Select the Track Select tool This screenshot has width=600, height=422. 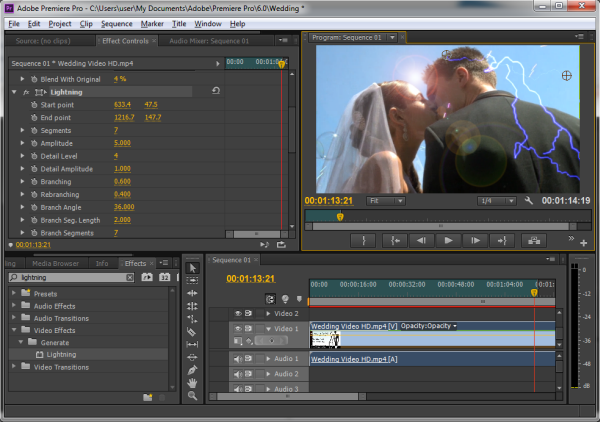click(192, 280)
